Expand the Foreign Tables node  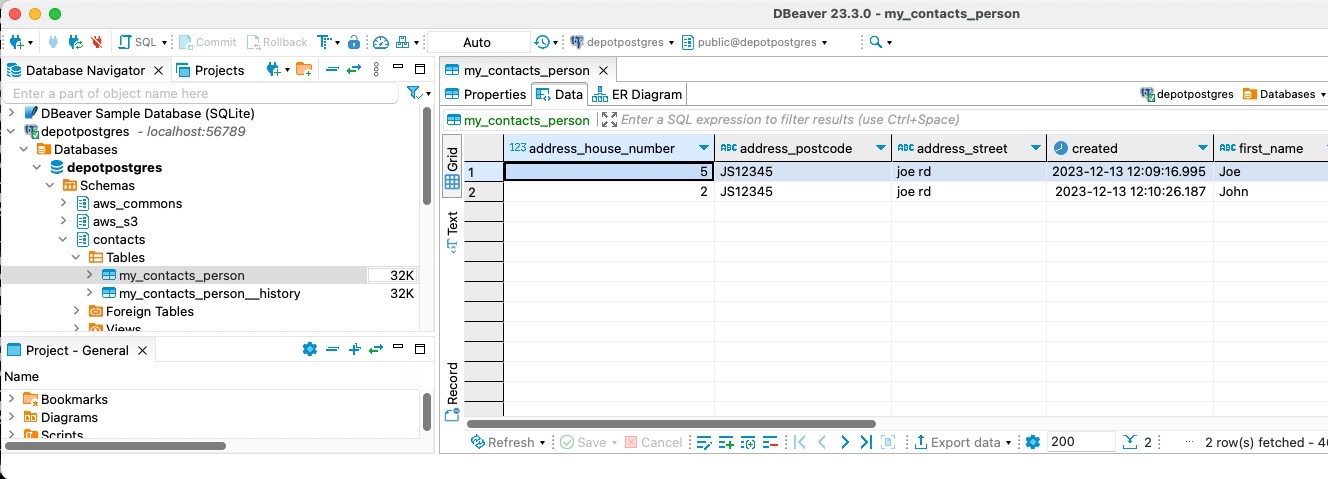(x=77, y=312)
